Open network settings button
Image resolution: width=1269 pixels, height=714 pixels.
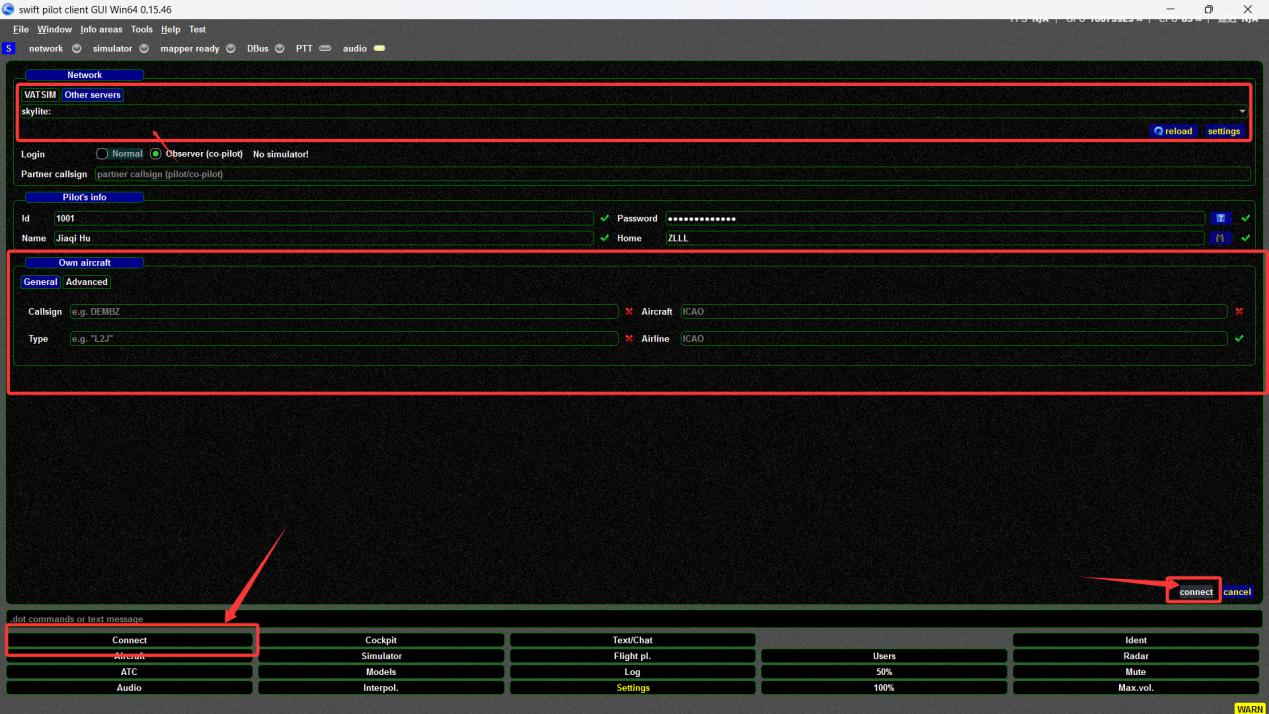[x=1223, y=131]
